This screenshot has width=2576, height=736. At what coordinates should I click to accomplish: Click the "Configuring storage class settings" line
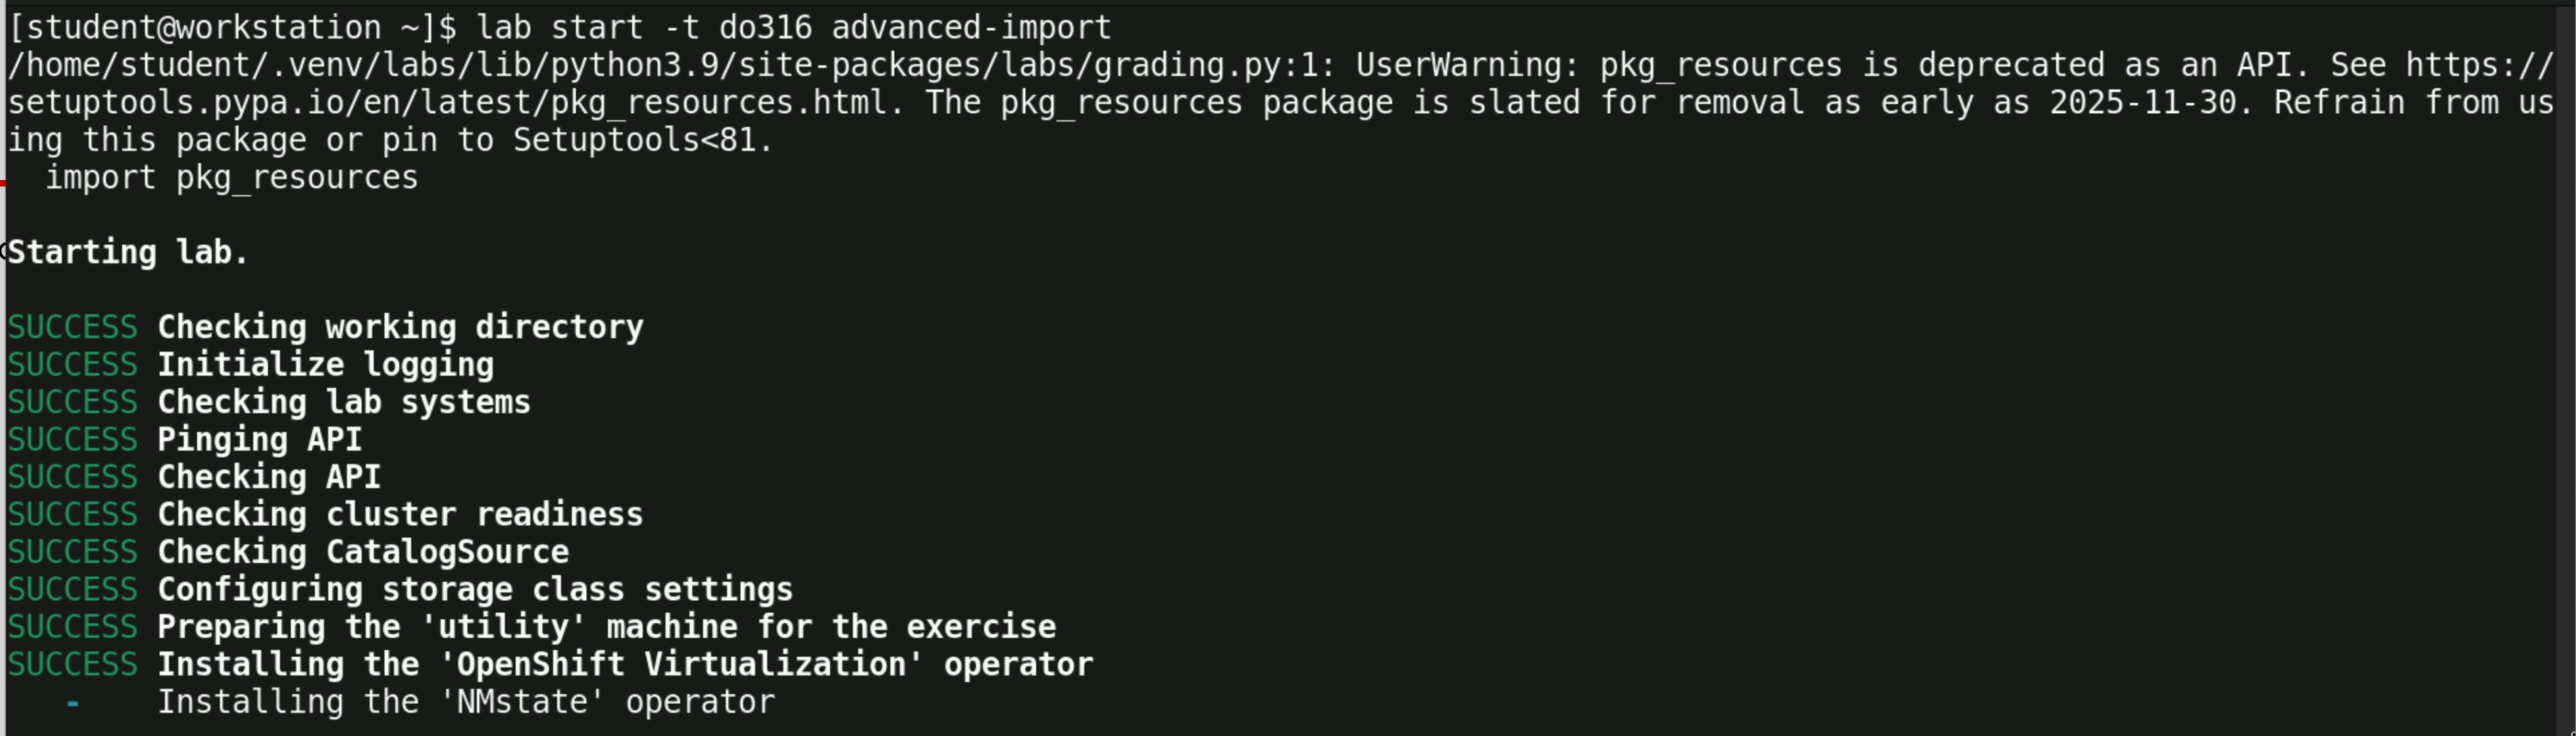475,590
